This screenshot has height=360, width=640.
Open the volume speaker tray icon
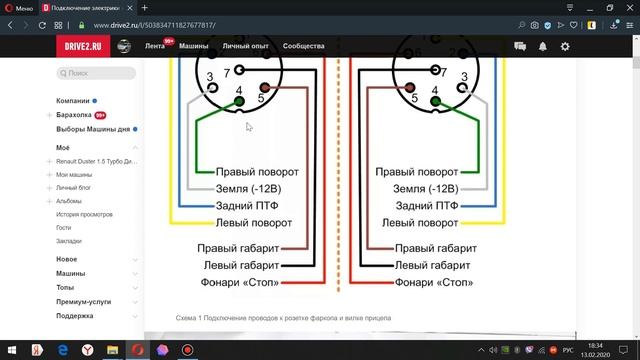pos(493,350)
